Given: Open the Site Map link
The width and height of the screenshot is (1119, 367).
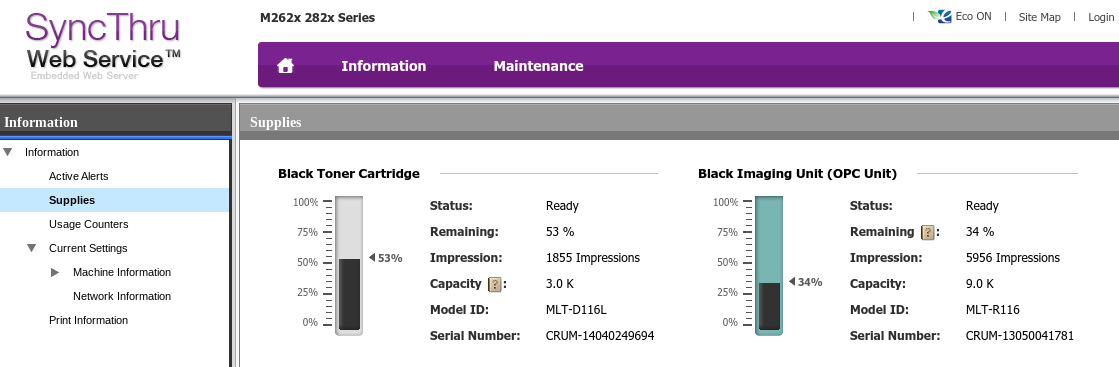Looking at the screenshot, I should 1039,17.
